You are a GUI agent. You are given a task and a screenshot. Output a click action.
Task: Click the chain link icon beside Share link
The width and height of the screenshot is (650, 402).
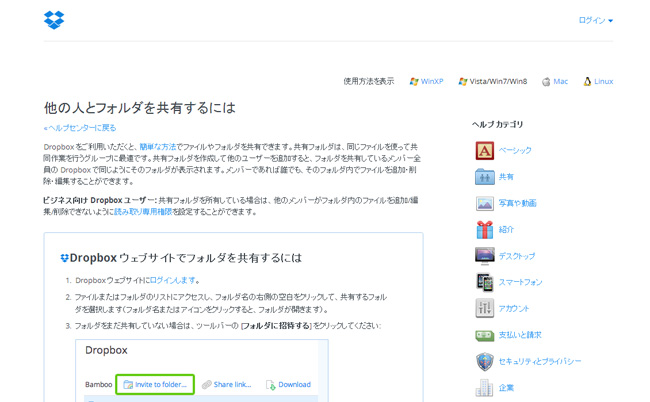pos(206,385)
